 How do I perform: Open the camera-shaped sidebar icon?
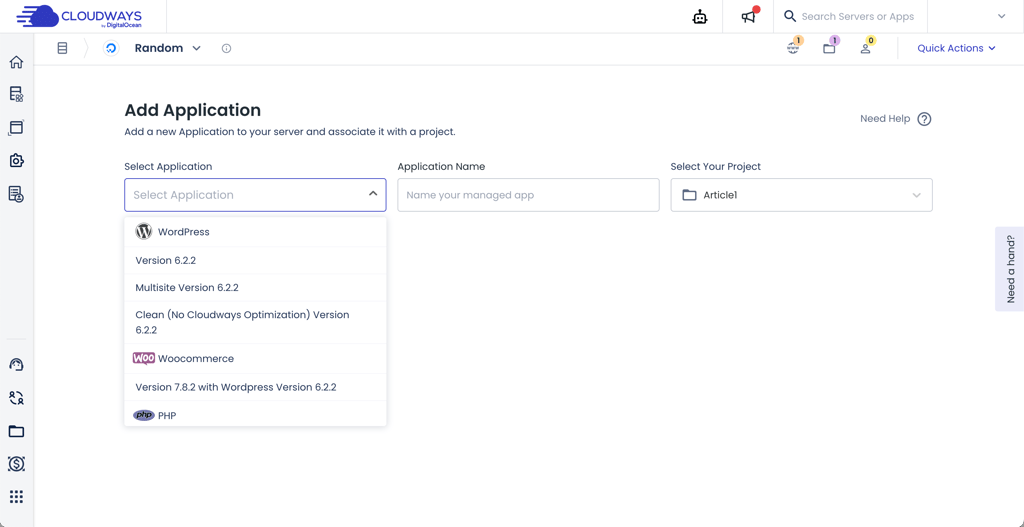point(16,161)
